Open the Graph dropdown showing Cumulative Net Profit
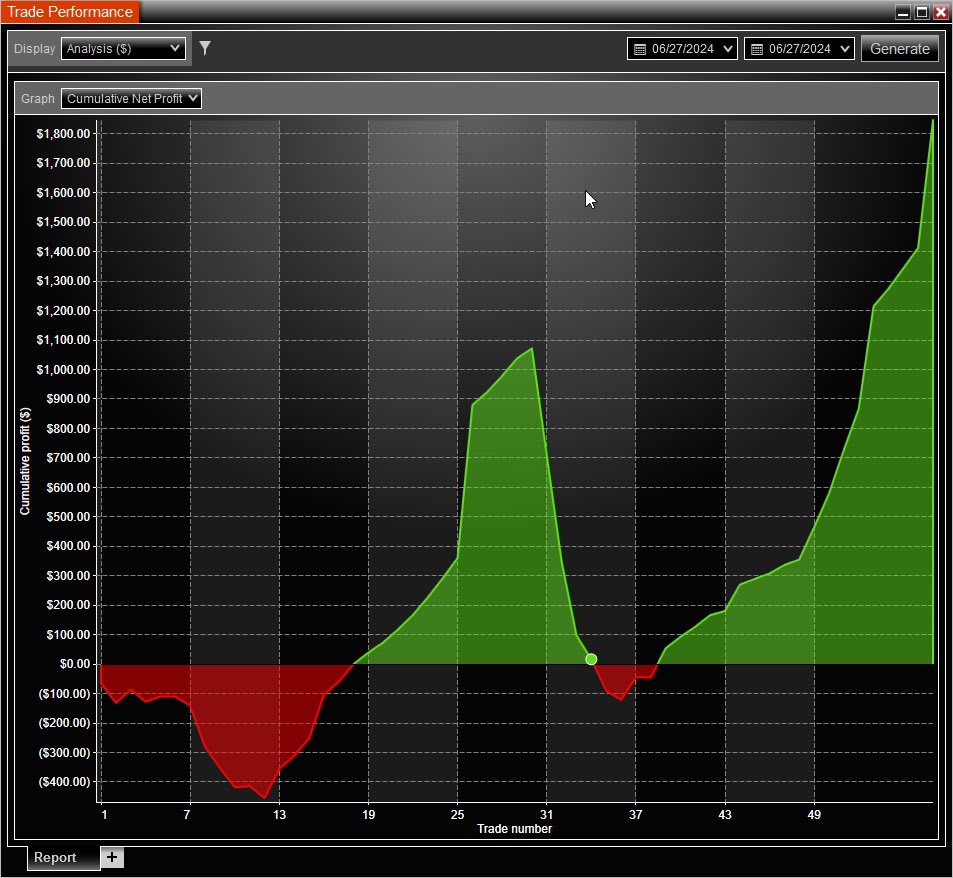The height and width of the screenshot is (878, 953). (x=131, y=98)
